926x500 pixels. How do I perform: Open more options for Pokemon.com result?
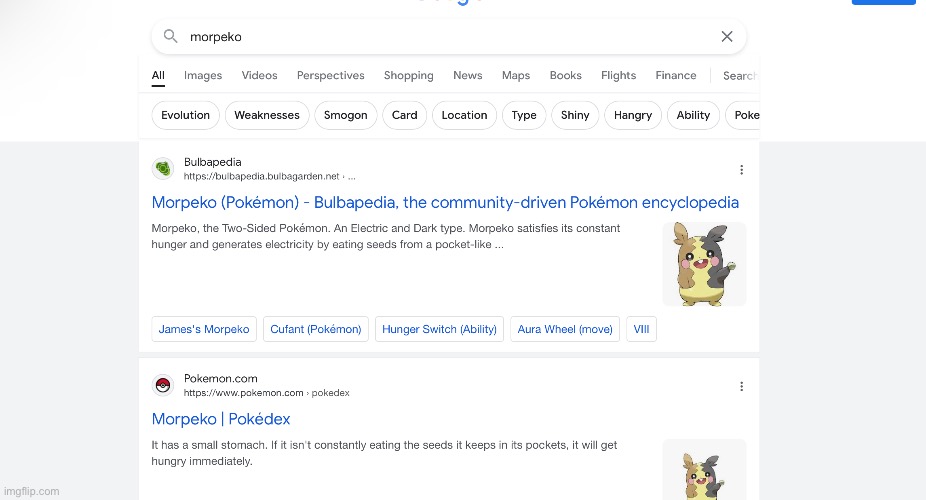coord(741,386)
